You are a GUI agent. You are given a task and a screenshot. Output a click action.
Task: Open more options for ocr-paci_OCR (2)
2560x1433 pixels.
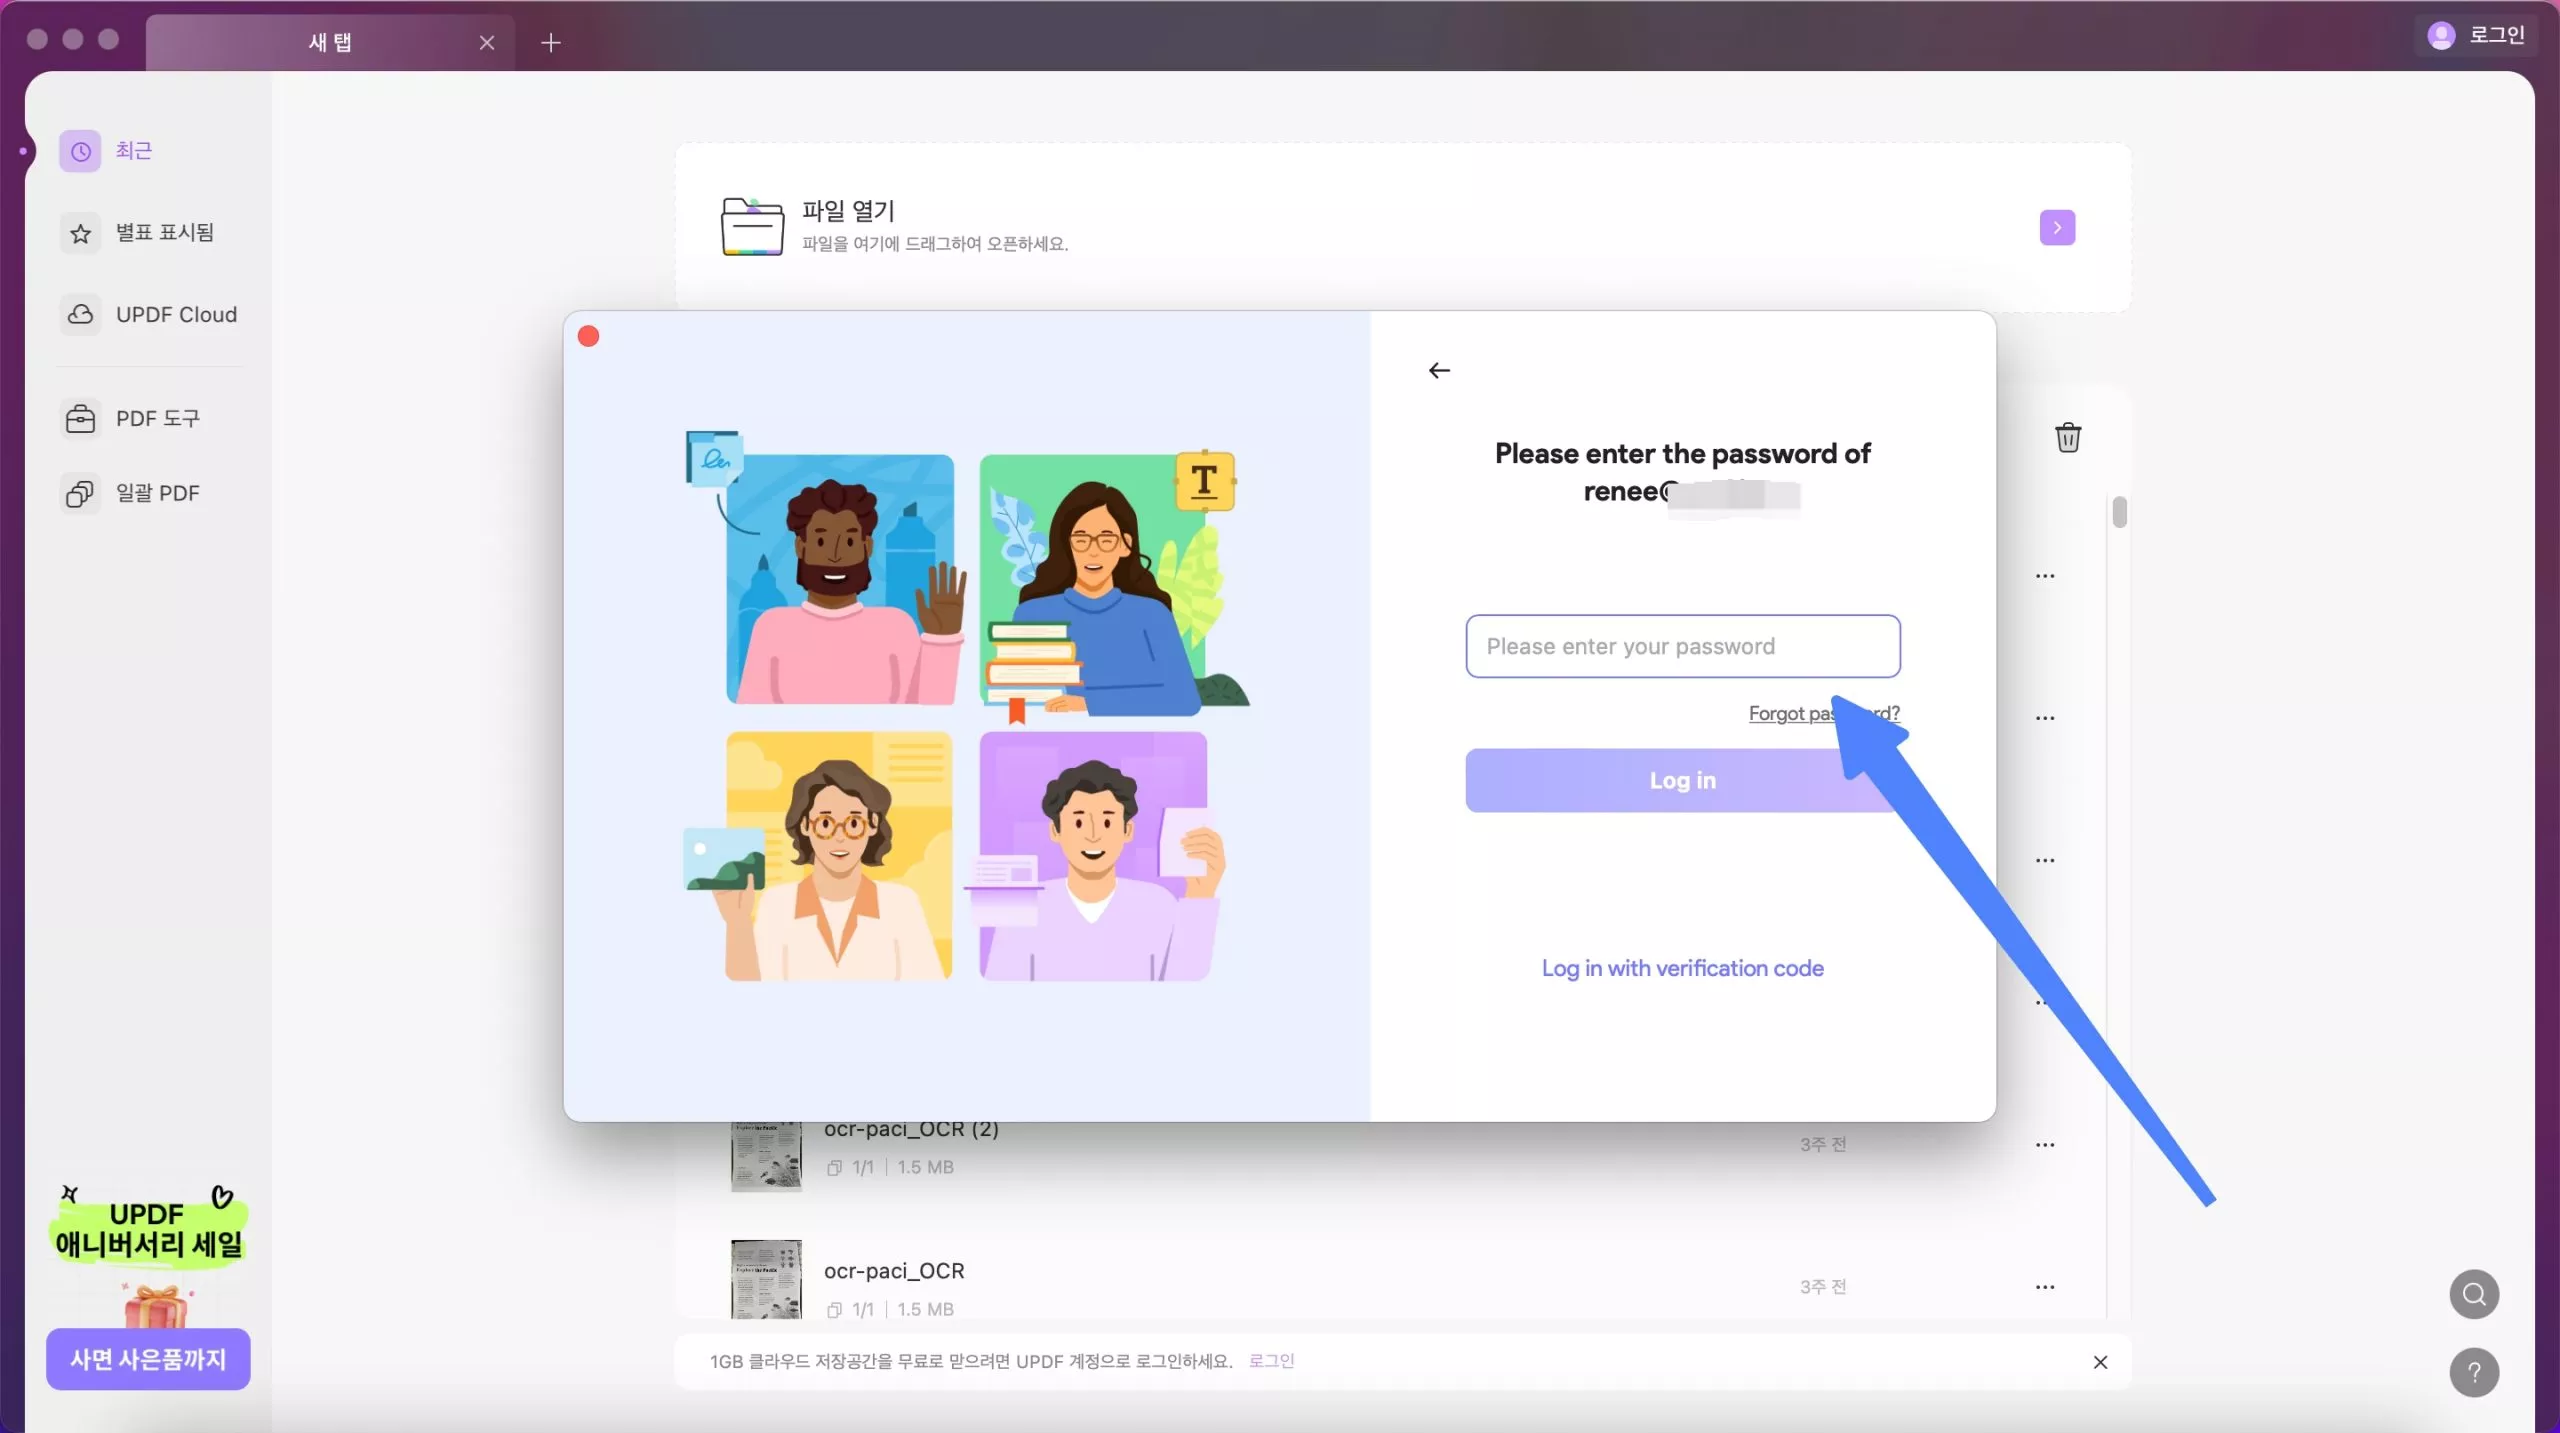[x=2045, y=1145]
